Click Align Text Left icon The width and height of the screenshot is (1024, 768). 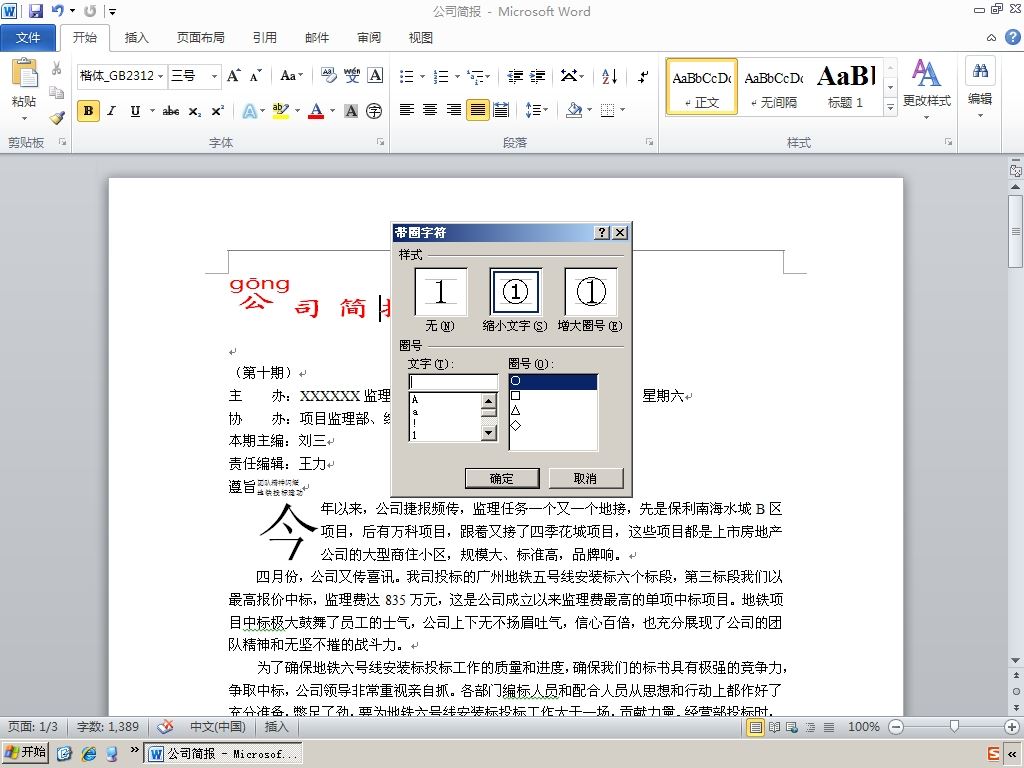click(x=407, y=110)
